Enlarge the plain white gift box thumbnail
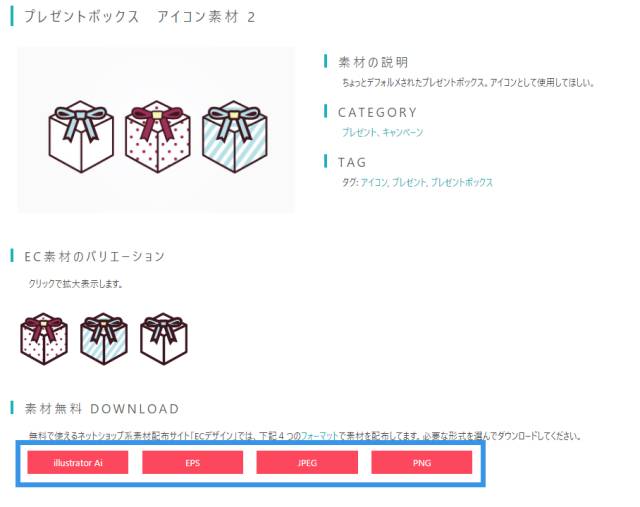Image resolution: width=640 pixels, height=507 pixels. [164, 339]
